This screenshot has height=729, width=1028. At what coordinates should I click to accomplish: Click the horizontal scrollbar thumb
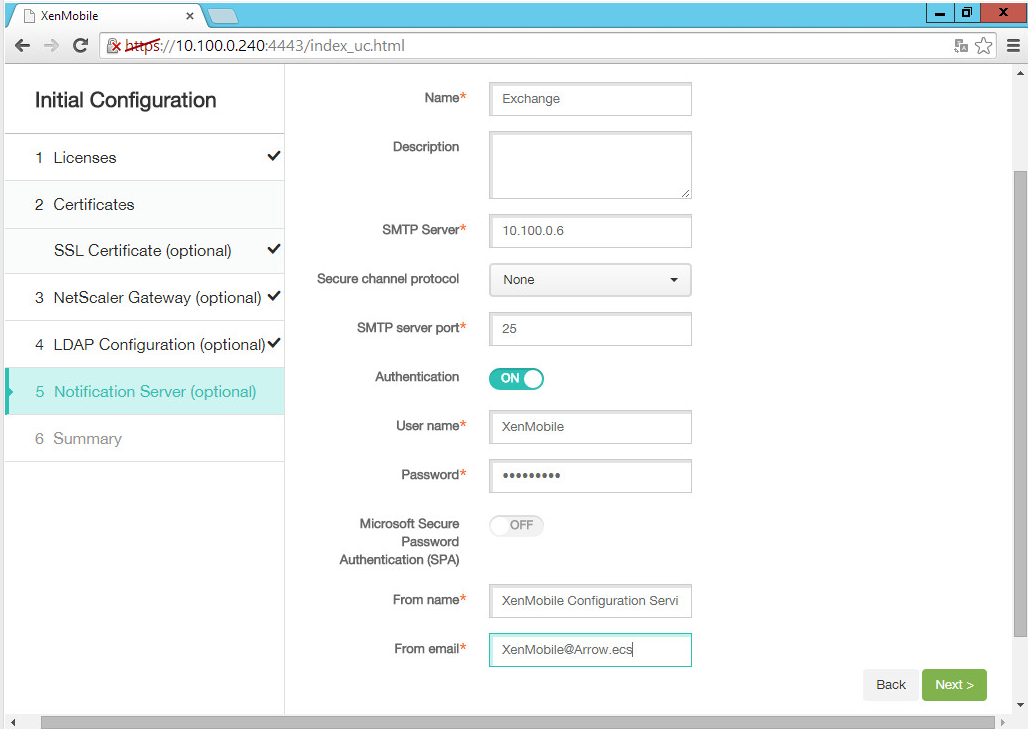pos(518,722)
